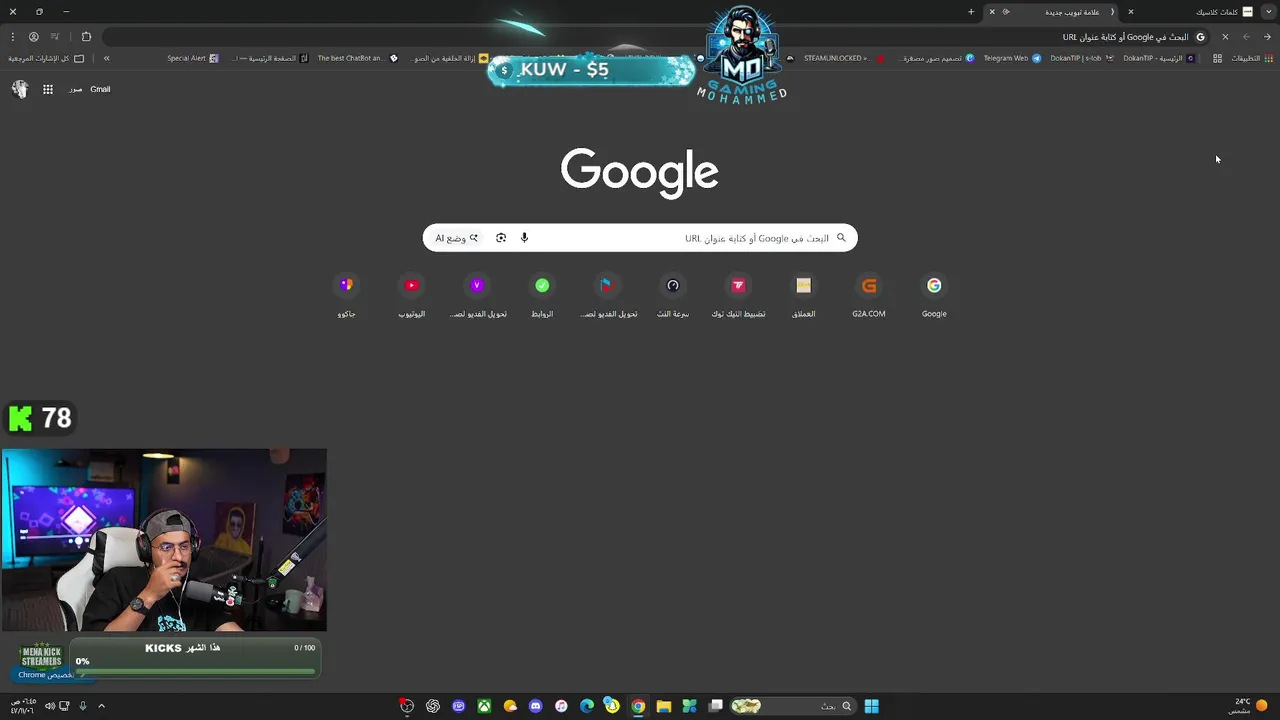This screenshot has width=1280, height=720.
Task: Expand hidden bookmarks chevron
Action: pos(106,58)
